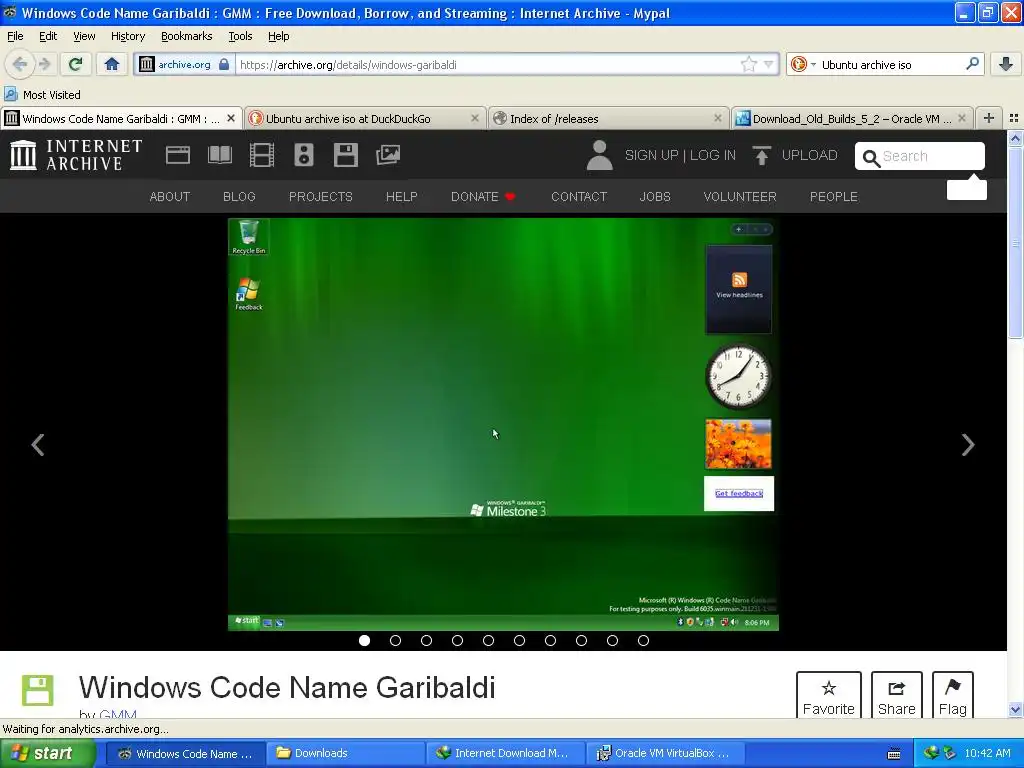Screen dimensions: 1024x768
Task: Open the Texts book icon
Action: (x=219, y=155)
